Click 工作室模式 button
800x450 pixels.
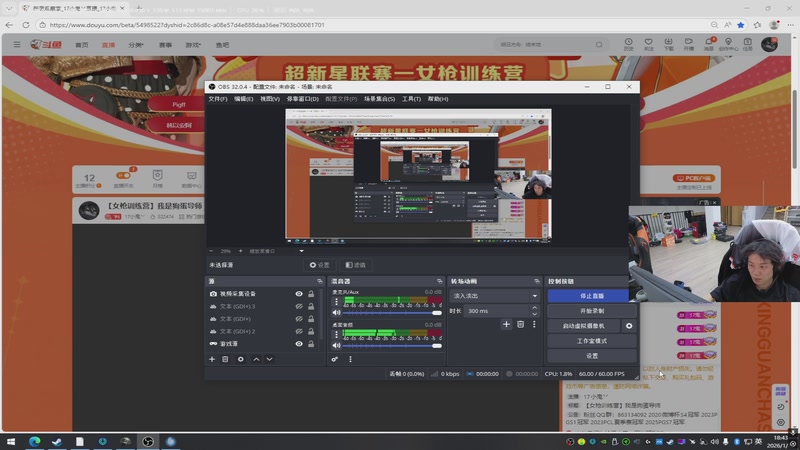tap(592, 341)
